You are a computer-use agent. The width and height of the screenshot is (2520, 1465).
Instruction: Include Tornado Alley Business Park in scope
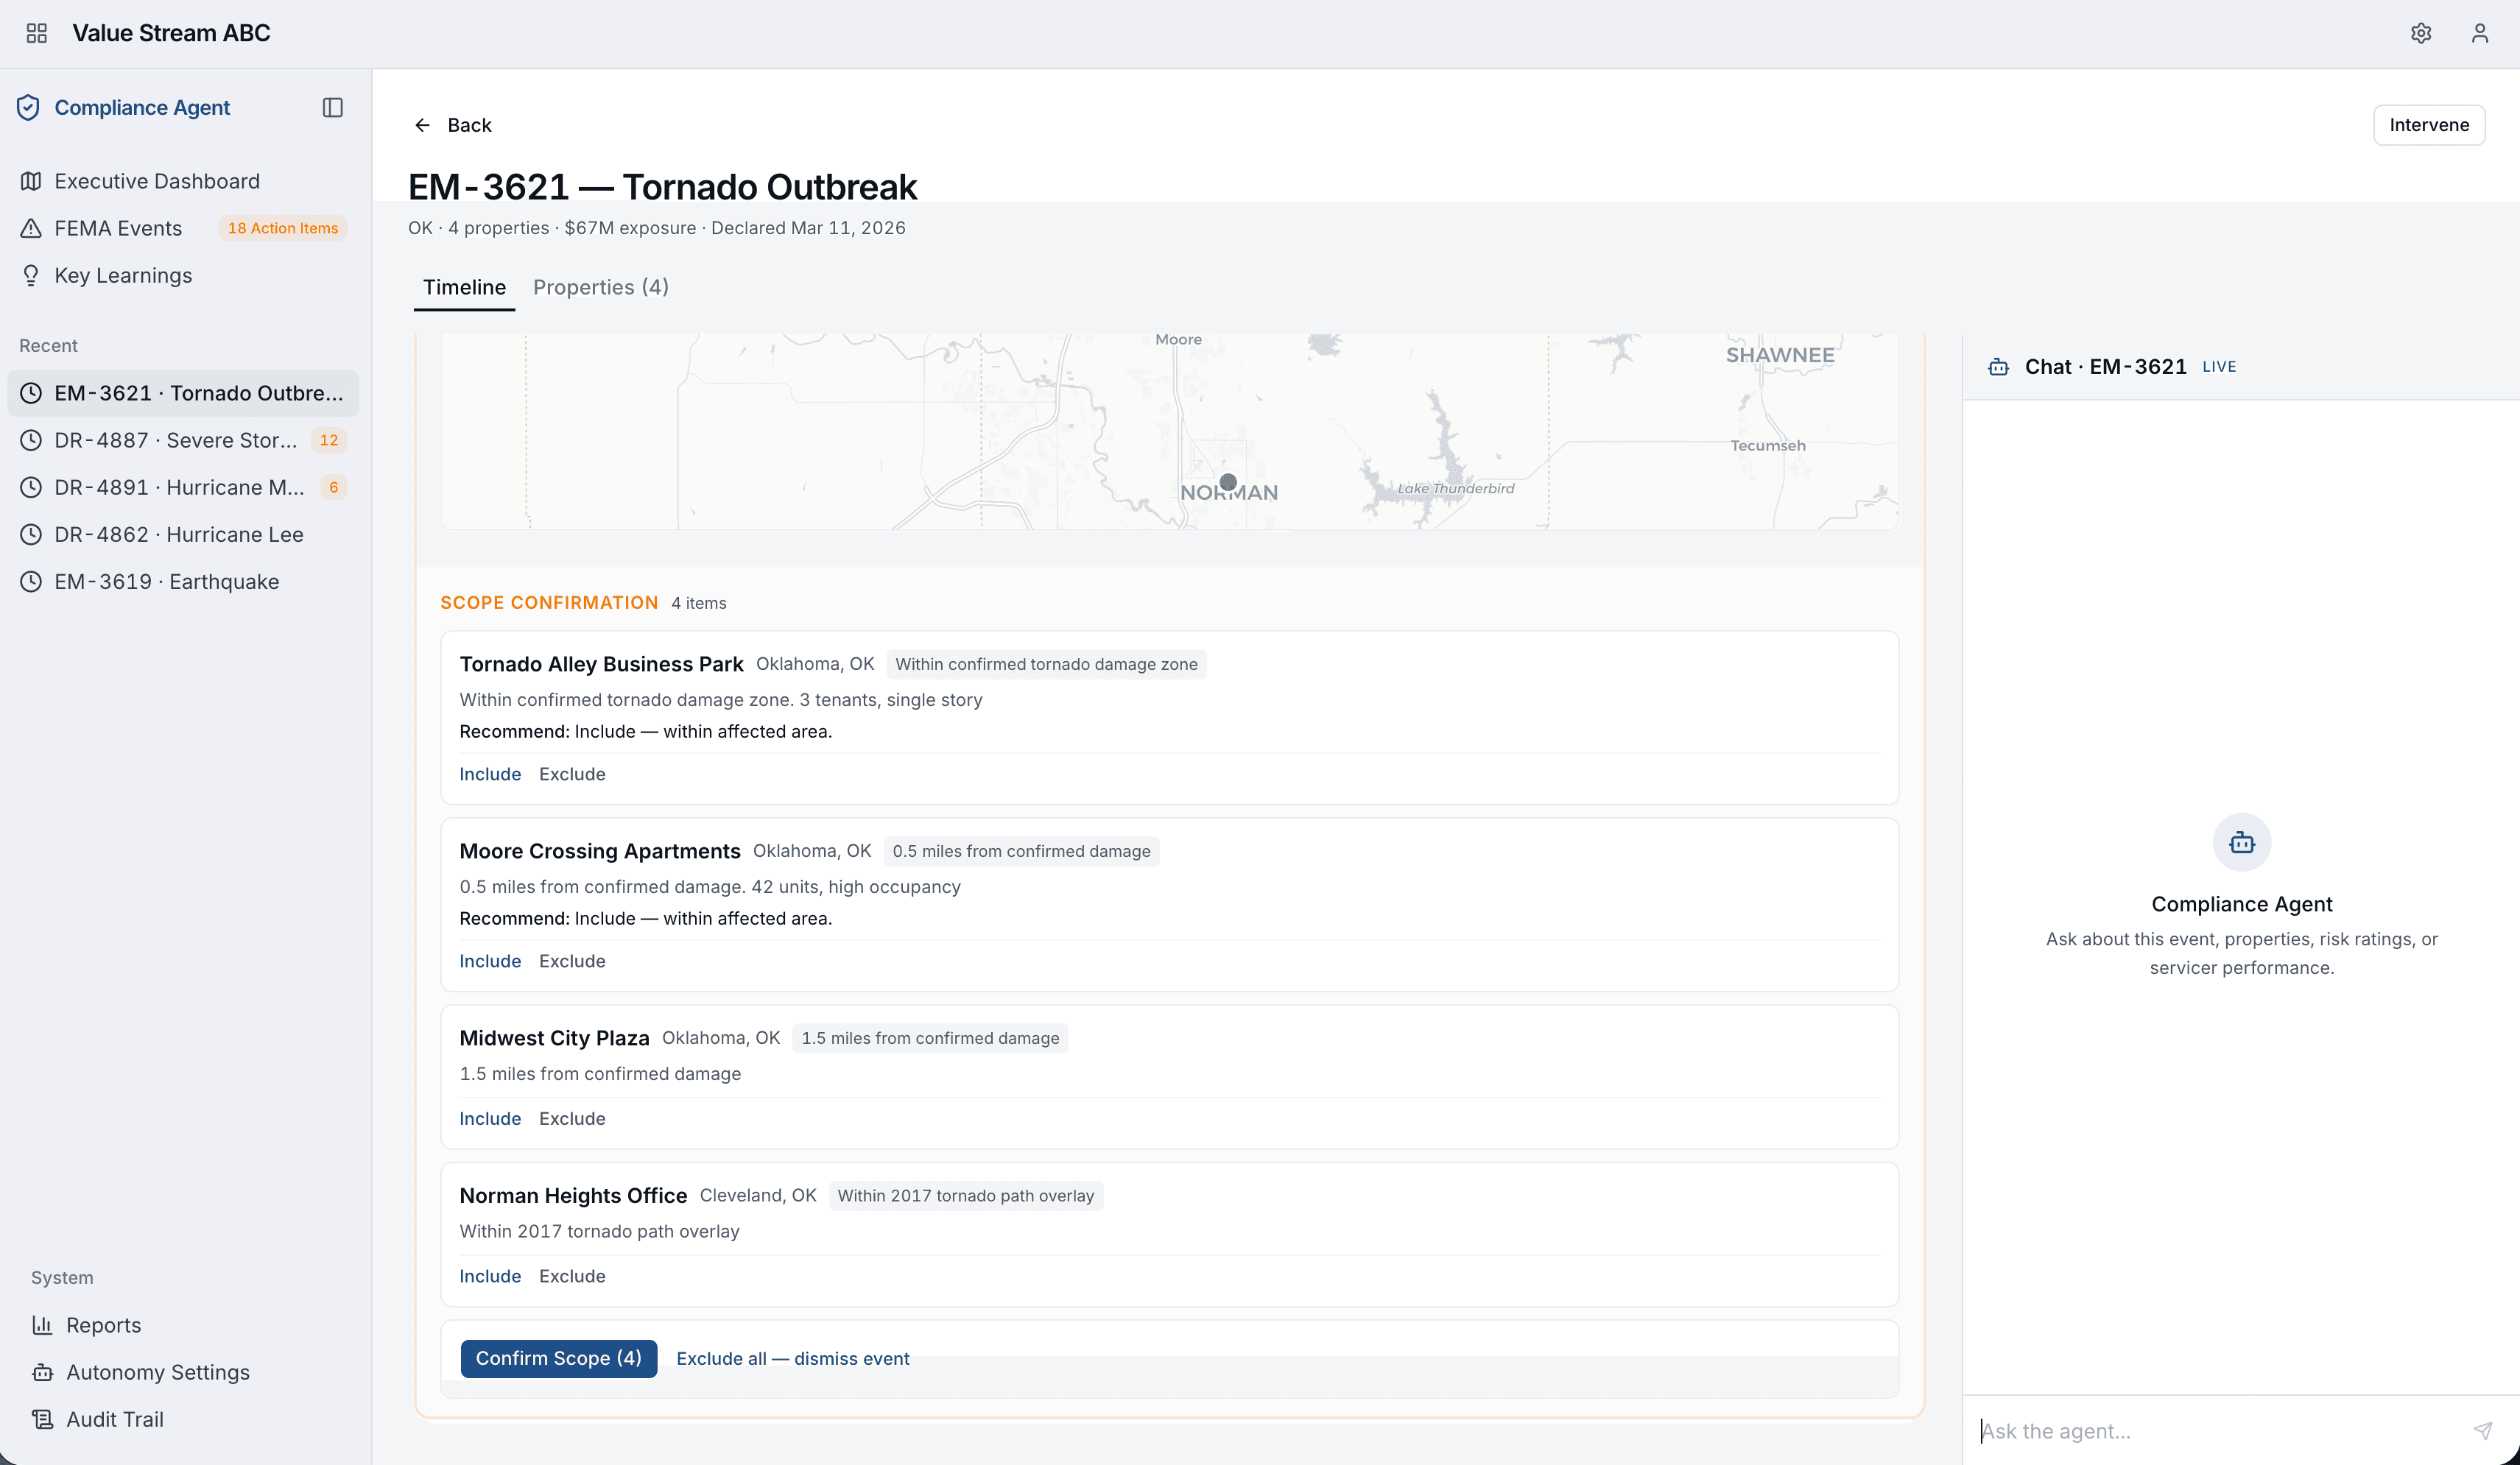(x=490, y=774)
